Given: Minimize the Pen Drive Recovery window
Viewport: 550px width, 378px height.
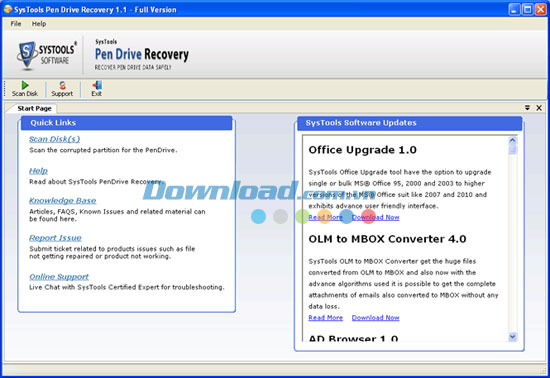Looking at the screenshot, I should pos(515,9).
